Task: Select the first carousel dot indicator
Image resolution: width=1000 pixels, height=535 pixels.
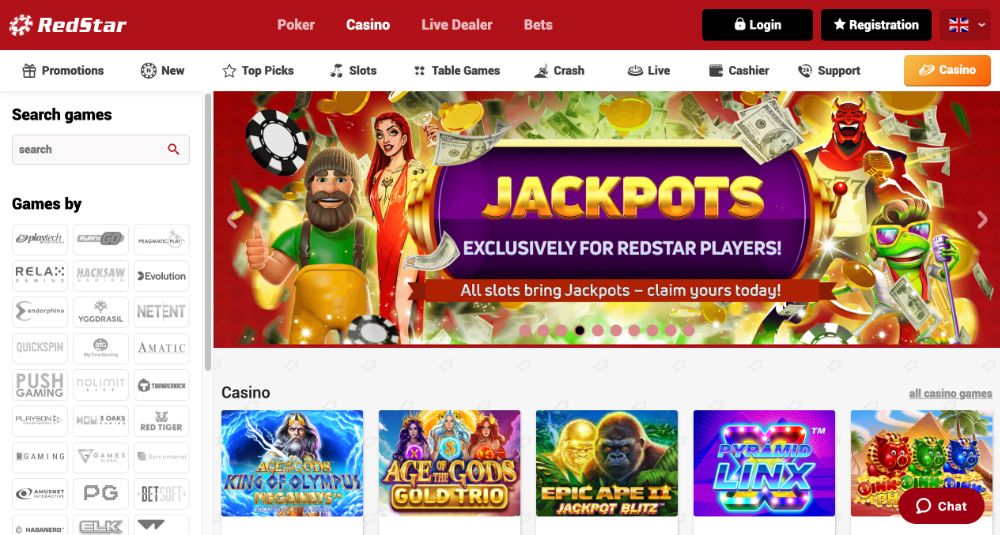Action: tap(525, 330)
